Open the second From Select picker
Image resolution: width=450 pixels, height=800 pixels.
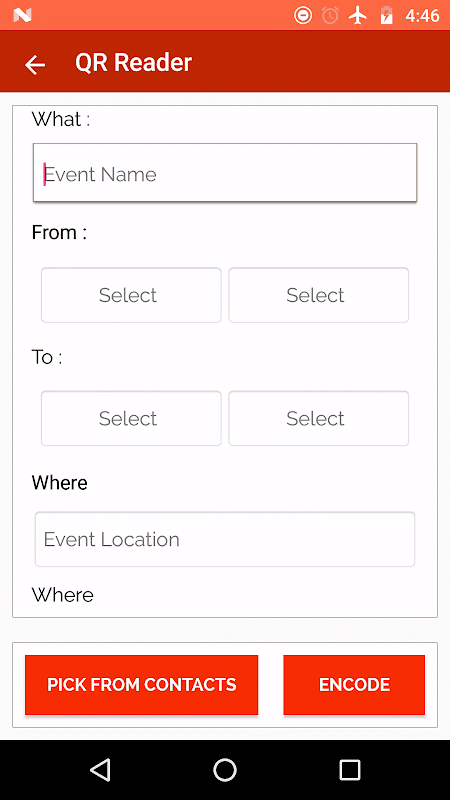click(318, 295)
